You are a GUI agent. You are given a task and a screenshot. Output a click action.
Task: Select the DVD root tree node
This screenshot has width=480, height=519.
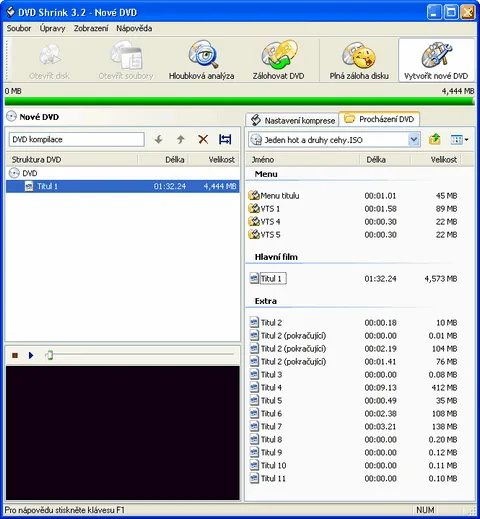click(23, 173)
